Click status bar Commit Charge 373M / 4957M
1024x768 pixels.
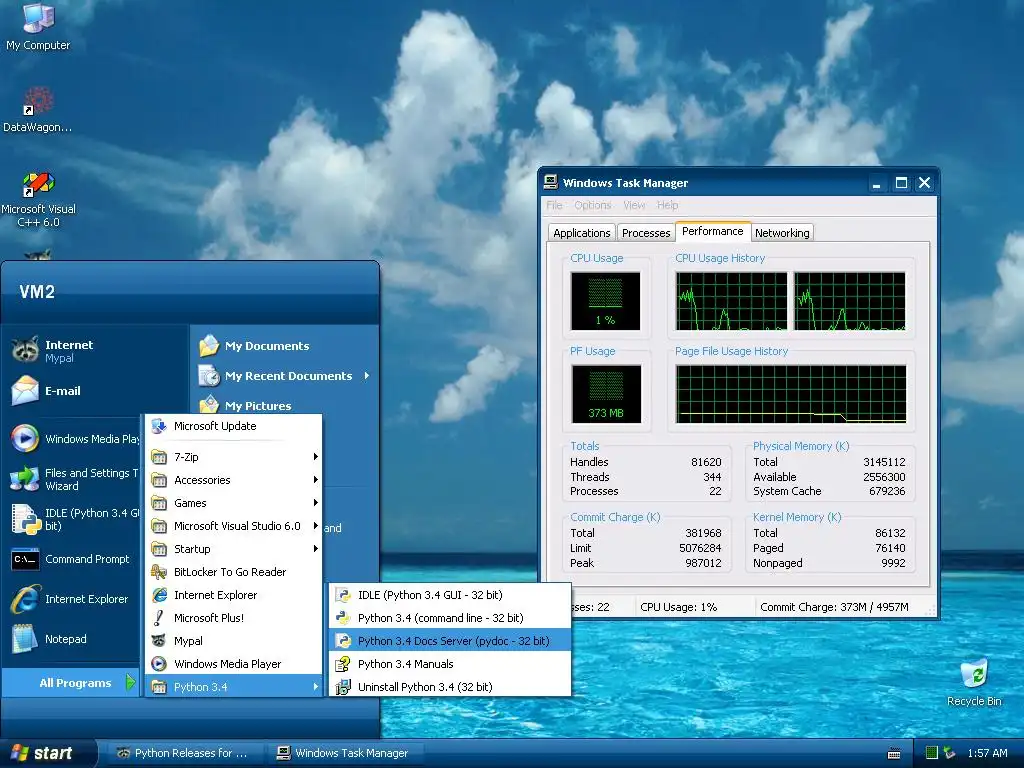point(834,607)
